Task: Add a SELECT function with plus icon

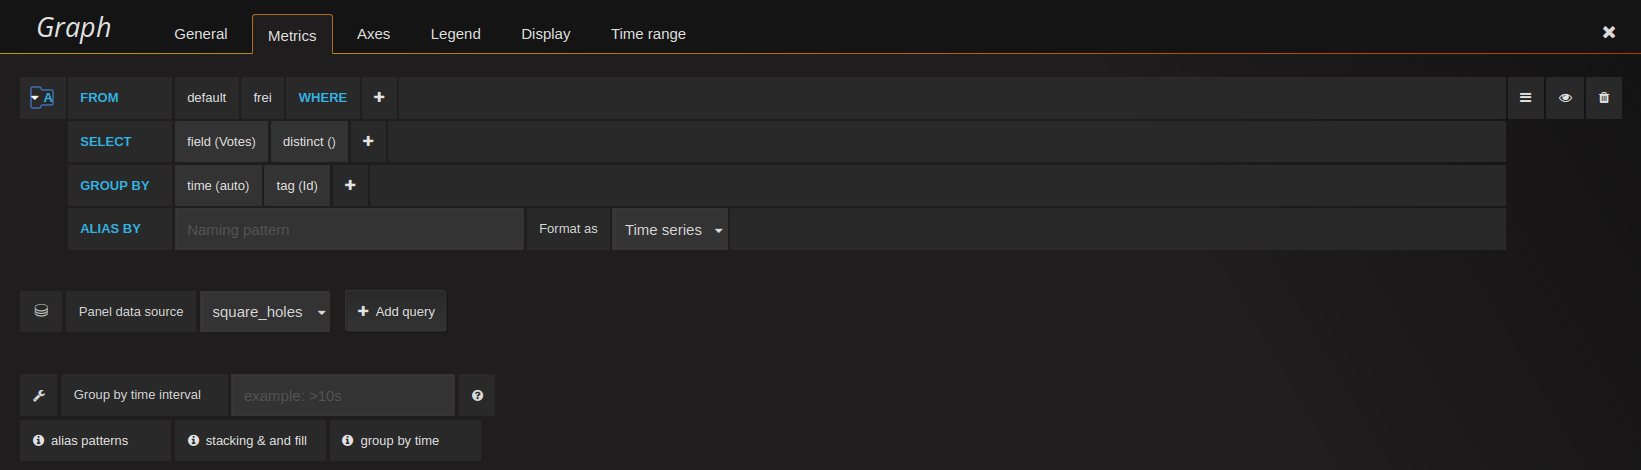Action: click(x=368, y=142)
